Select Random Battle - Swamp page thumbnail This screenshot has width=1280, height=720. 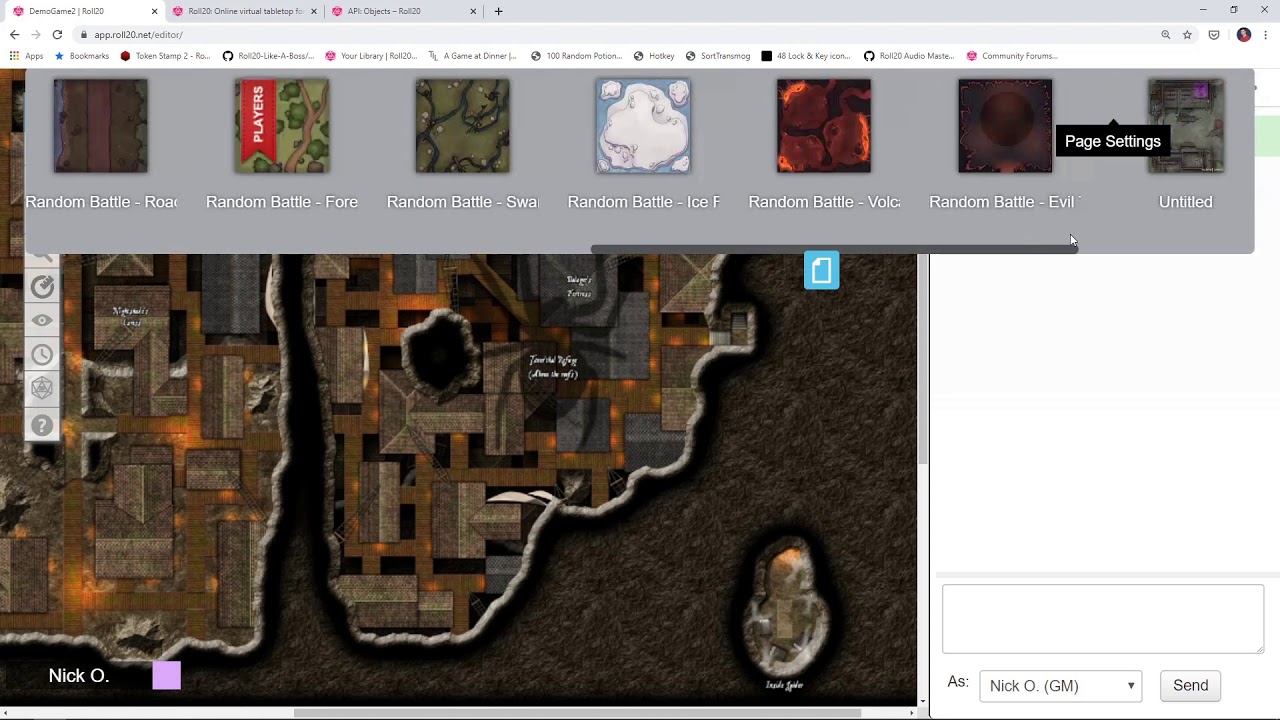coord(463,126)
